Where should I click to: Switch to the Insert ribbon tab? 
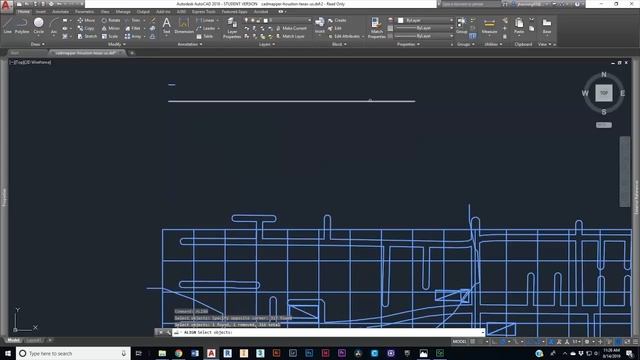pyautogui.click(x=41, y=11)
